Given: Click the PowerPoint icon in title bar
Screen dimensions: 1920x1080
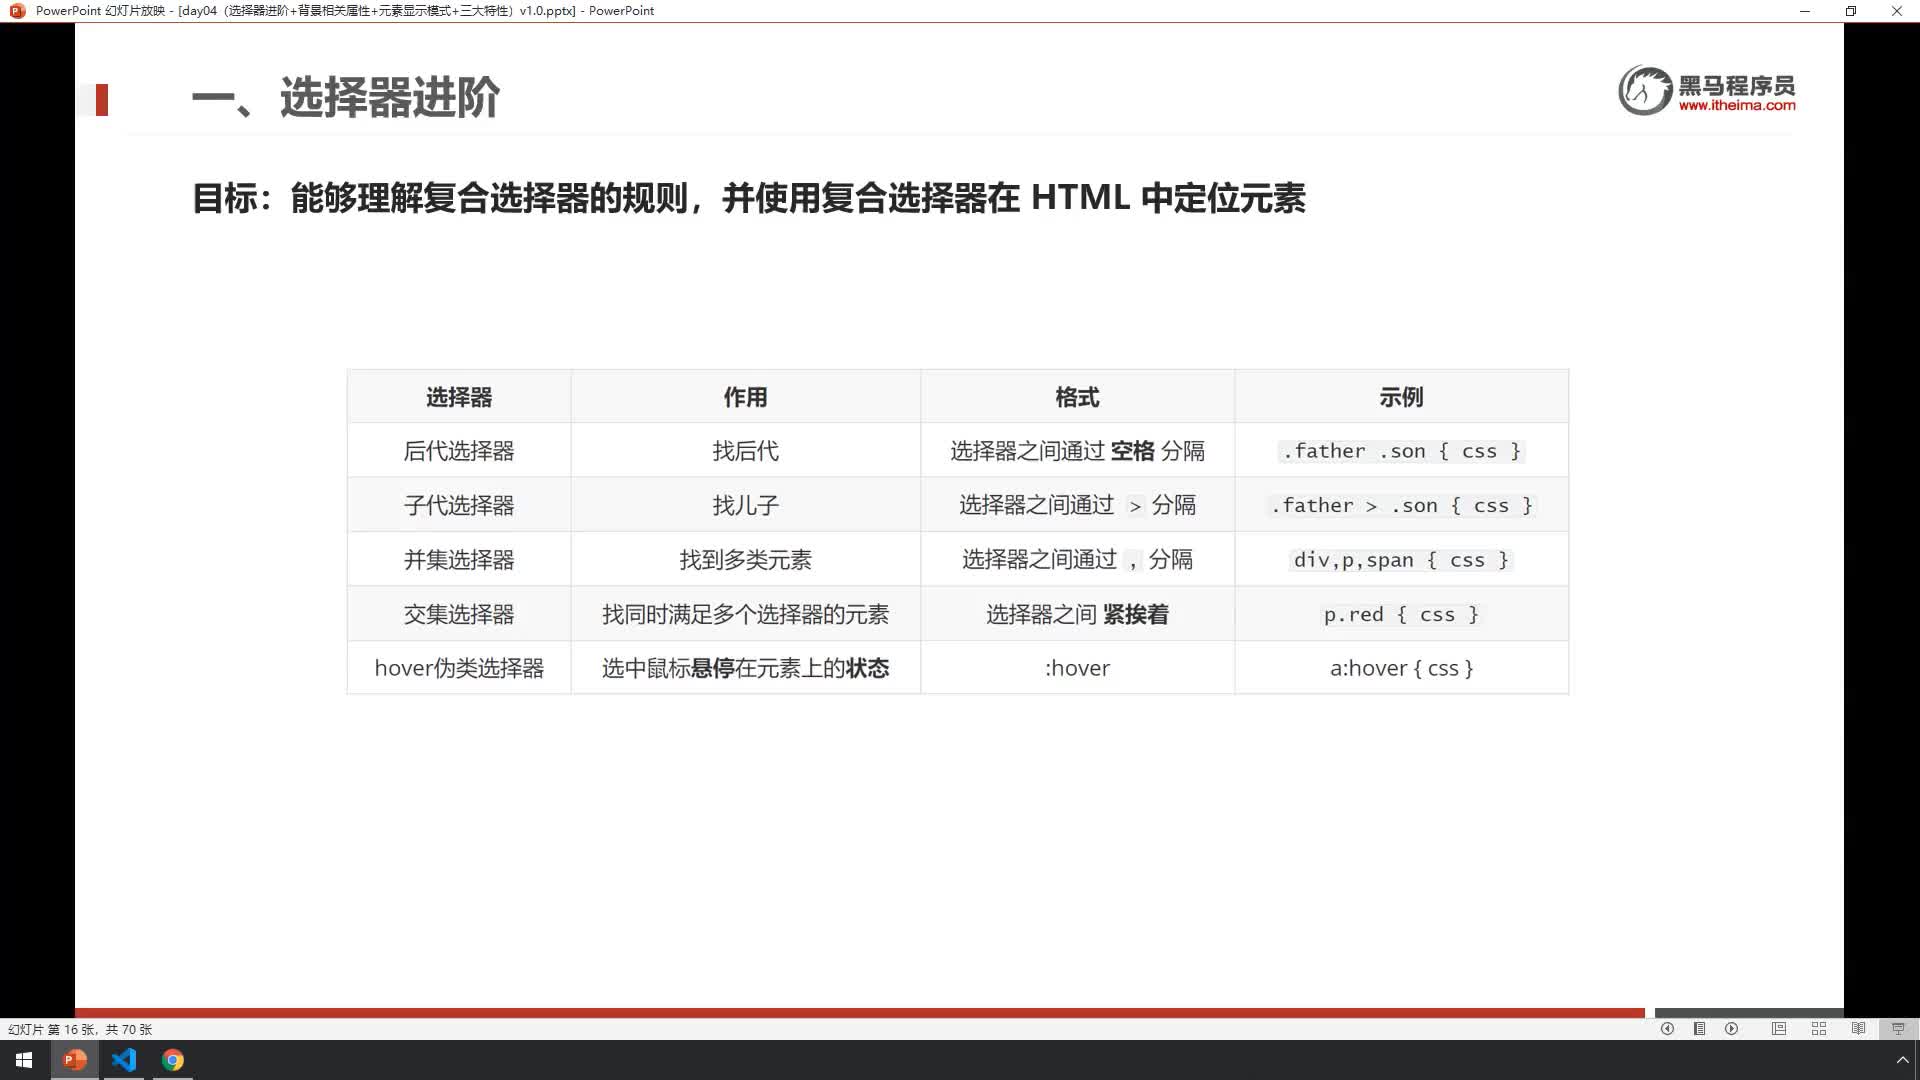Looking at the screenshot, I should click(17, 11).
